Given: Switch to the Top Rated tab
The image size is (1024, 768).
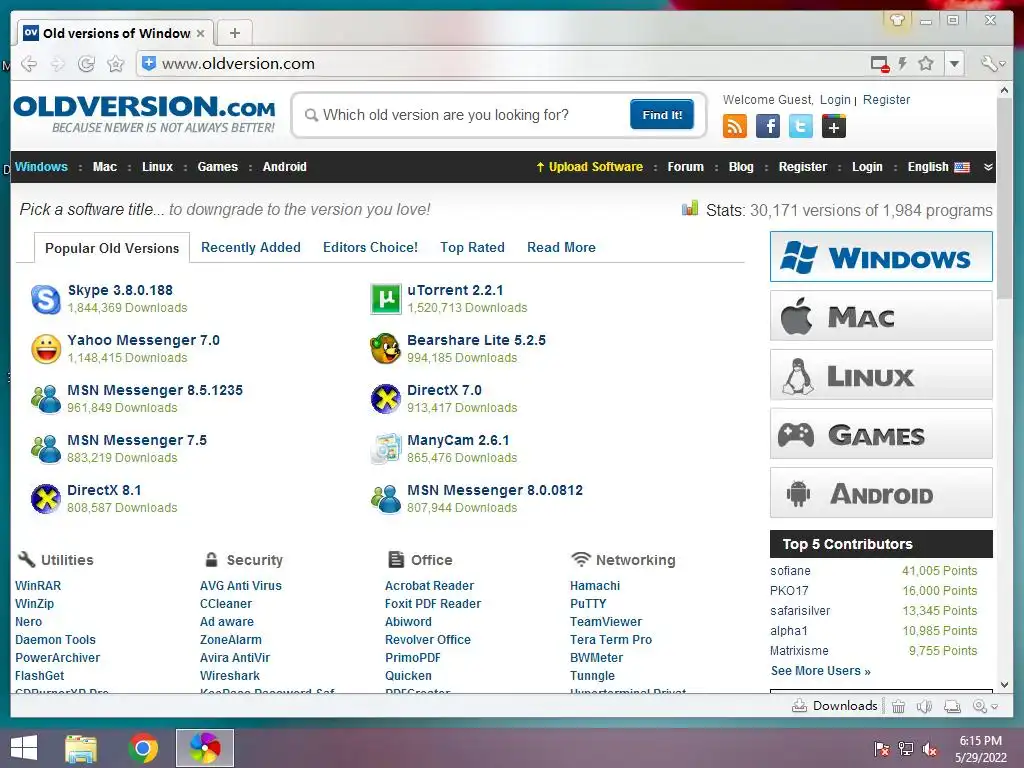Looking at the screenshot, I should pos(472,248).
